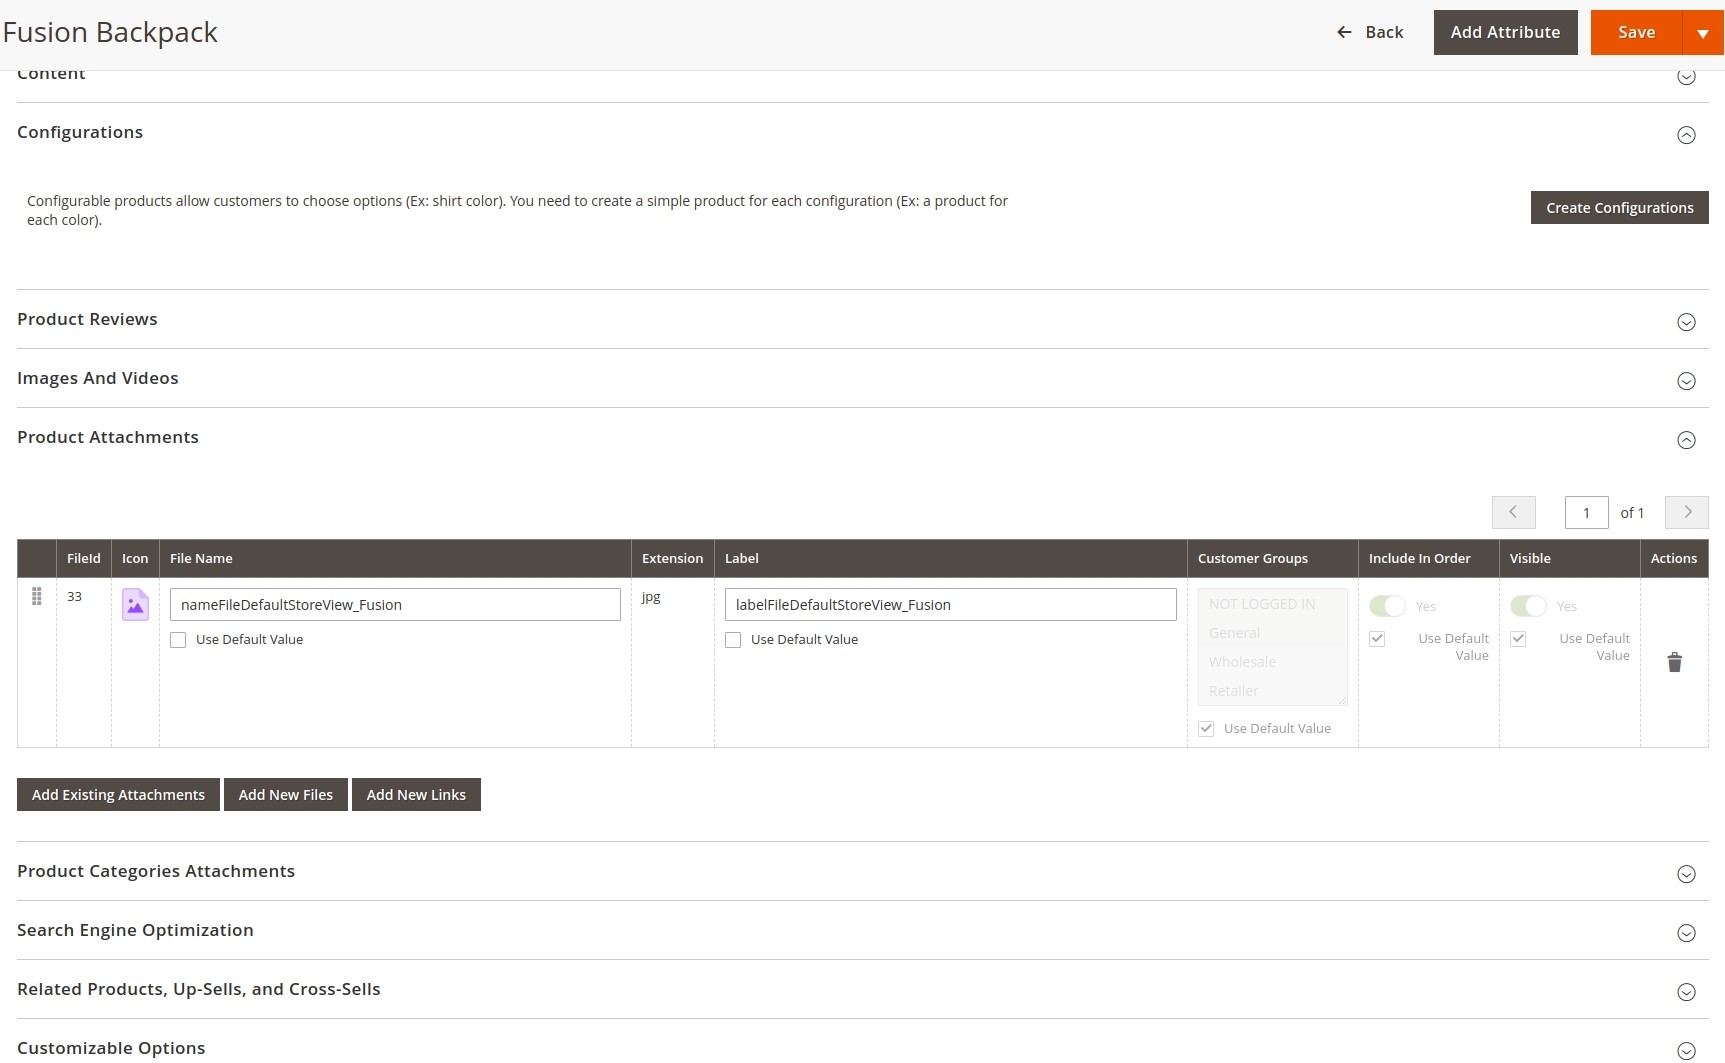
Task: Toggle the Visible switch
Action: tap(1528, 606)
